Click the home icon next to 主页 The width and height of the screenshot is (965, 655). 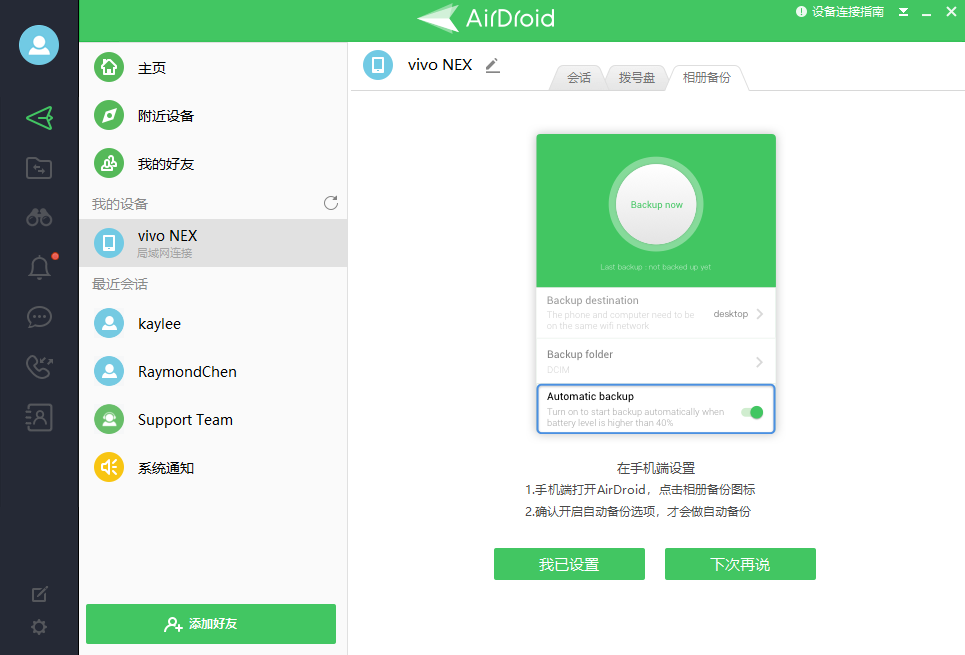point(109,67)
